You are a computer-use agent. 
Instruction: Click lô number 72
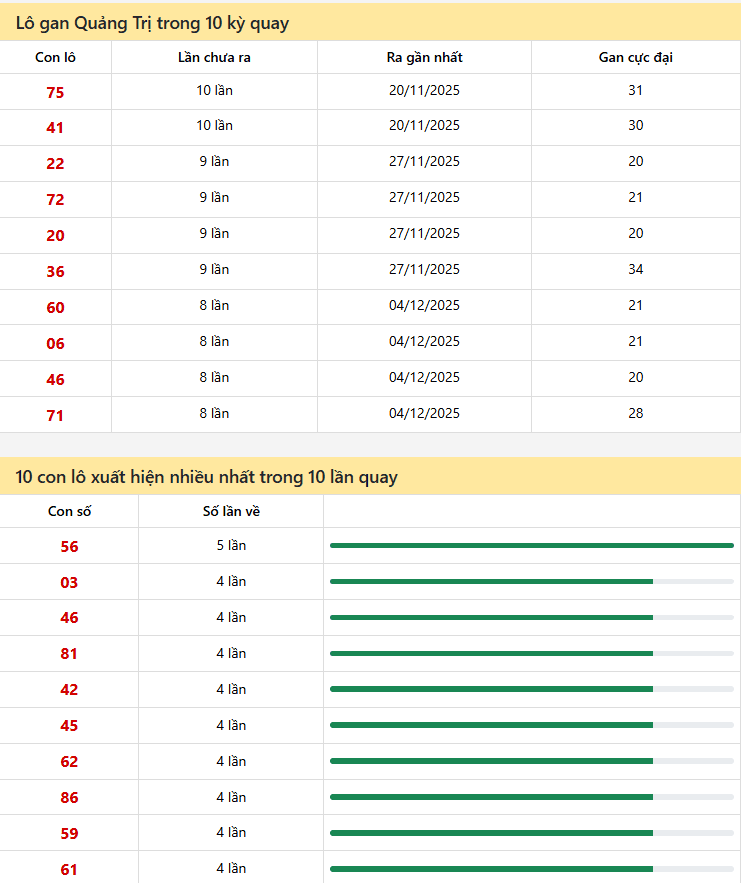55,200
